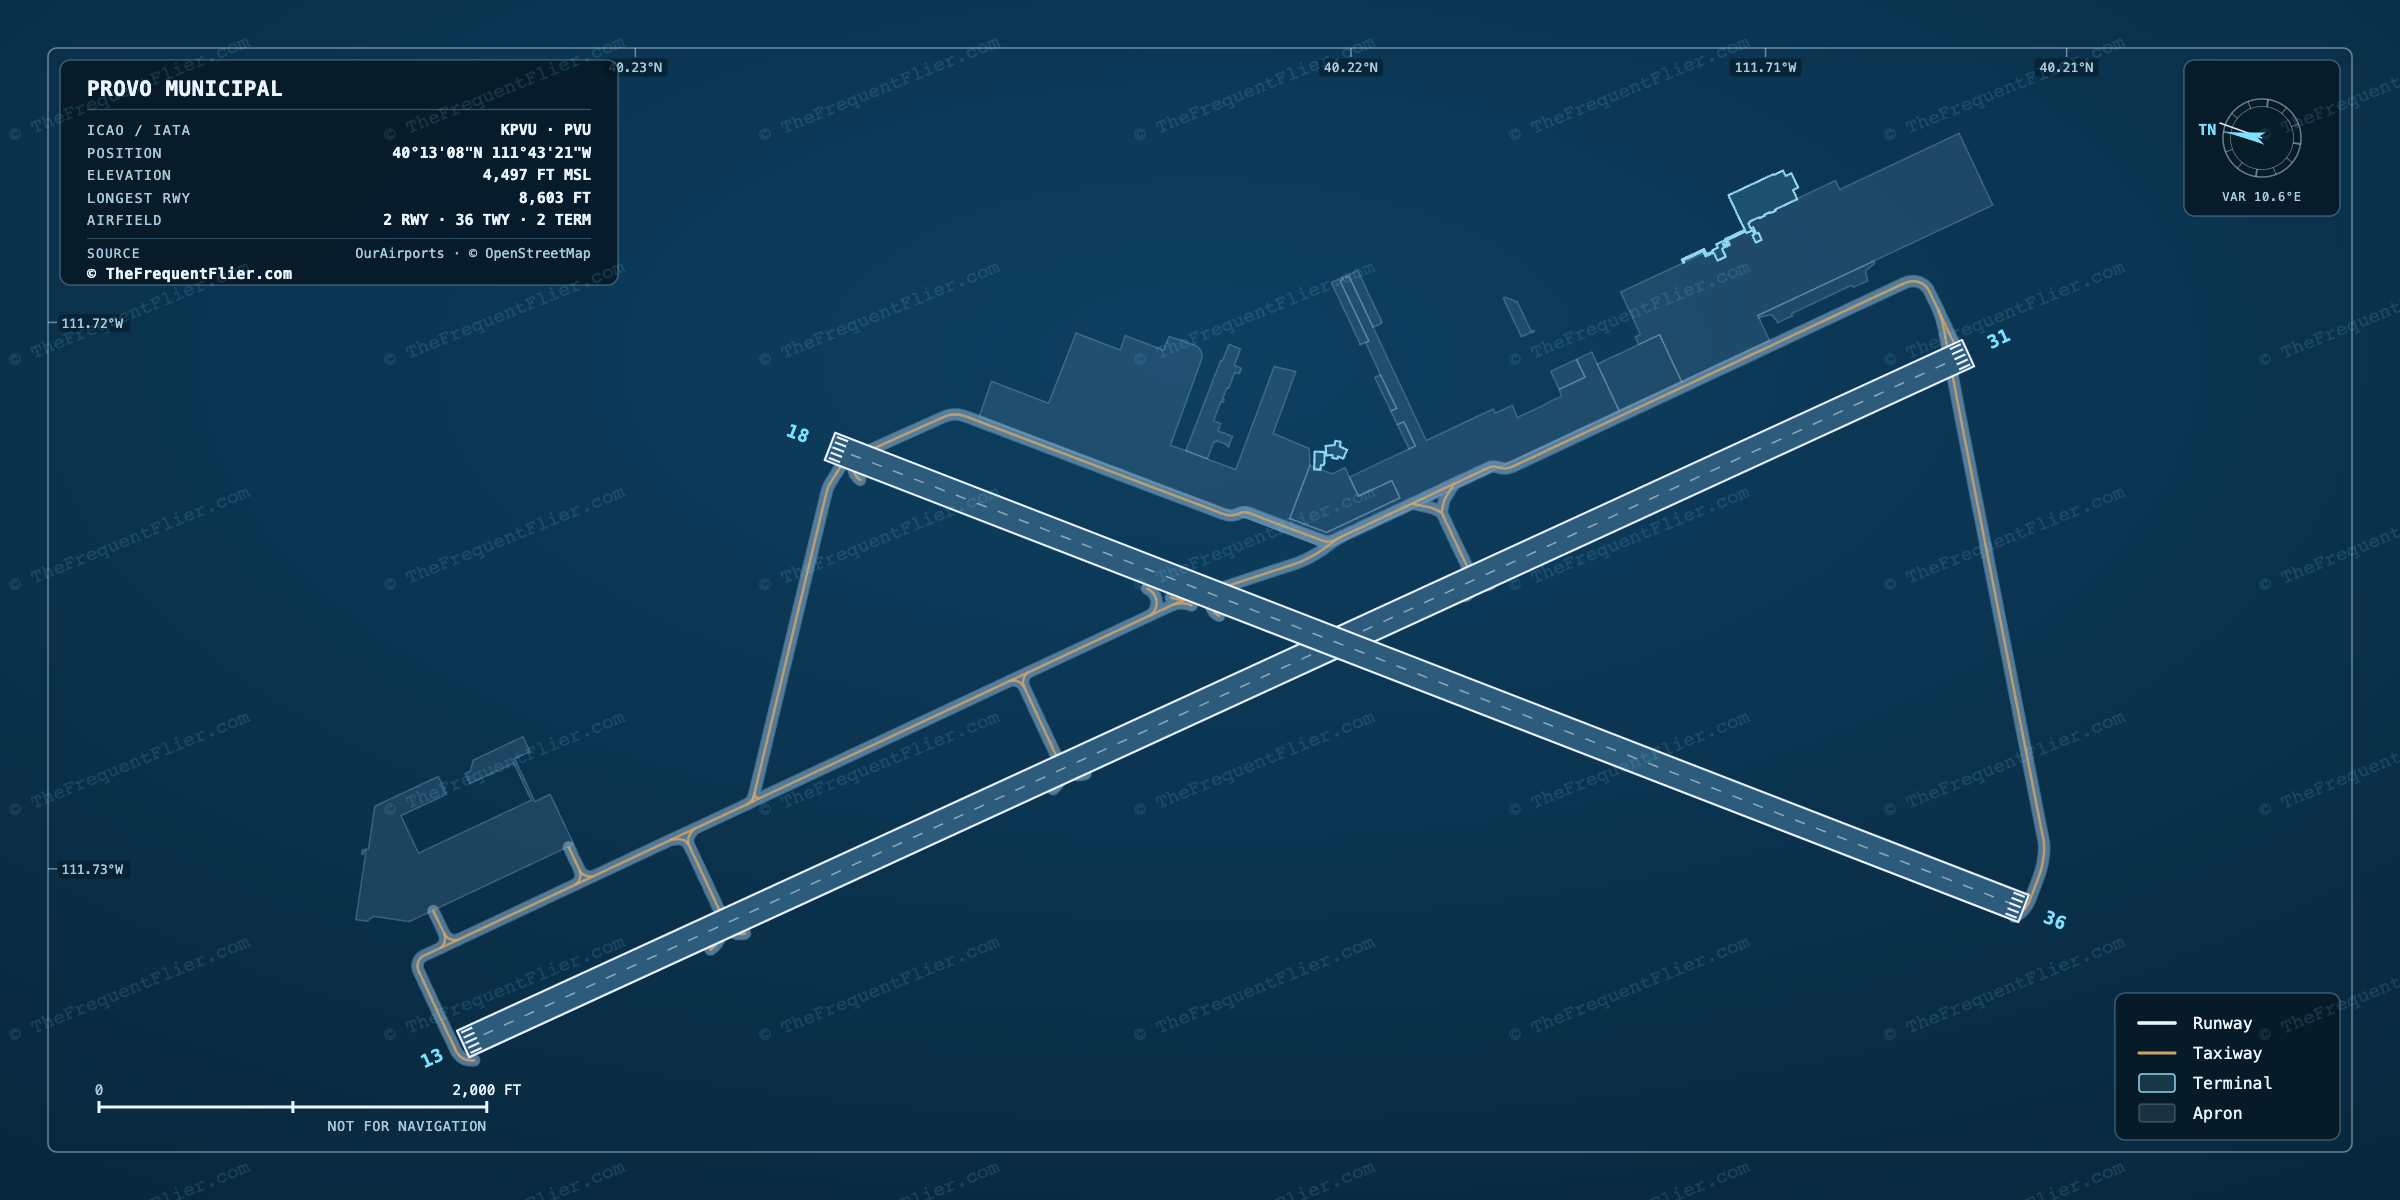
Task: Click the large terminal building outline near runway 31
Action: [1762, 203]
